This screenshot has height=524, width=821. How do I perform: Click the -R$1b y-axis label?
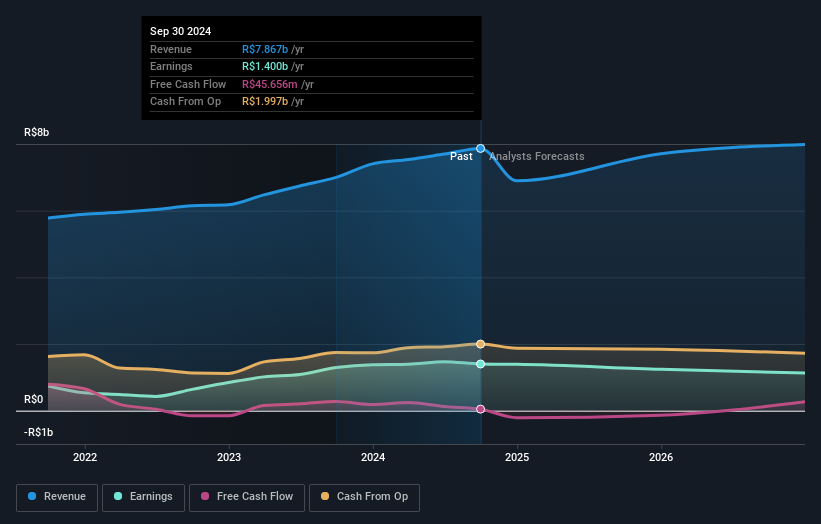(39, 432)
